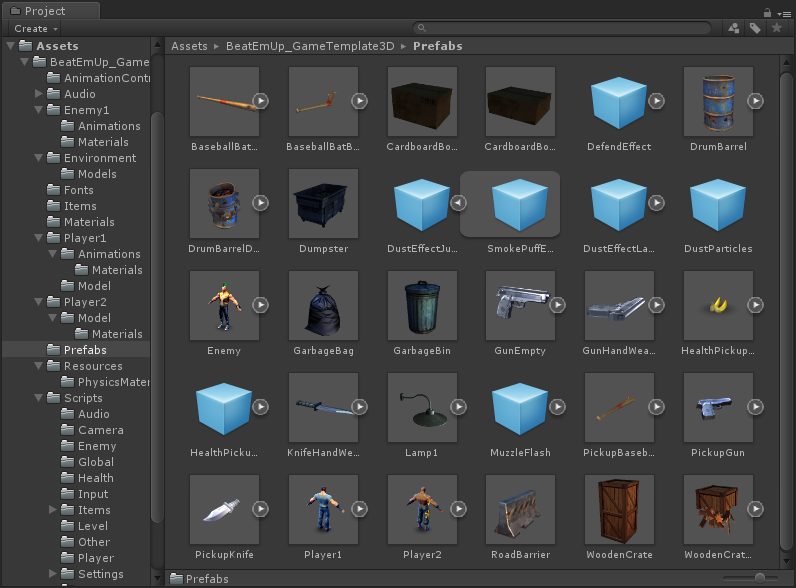Screen dimensions: 796x588
Task: Open the search by label filter
Action: pyautogui.click(x=755, y=28)
